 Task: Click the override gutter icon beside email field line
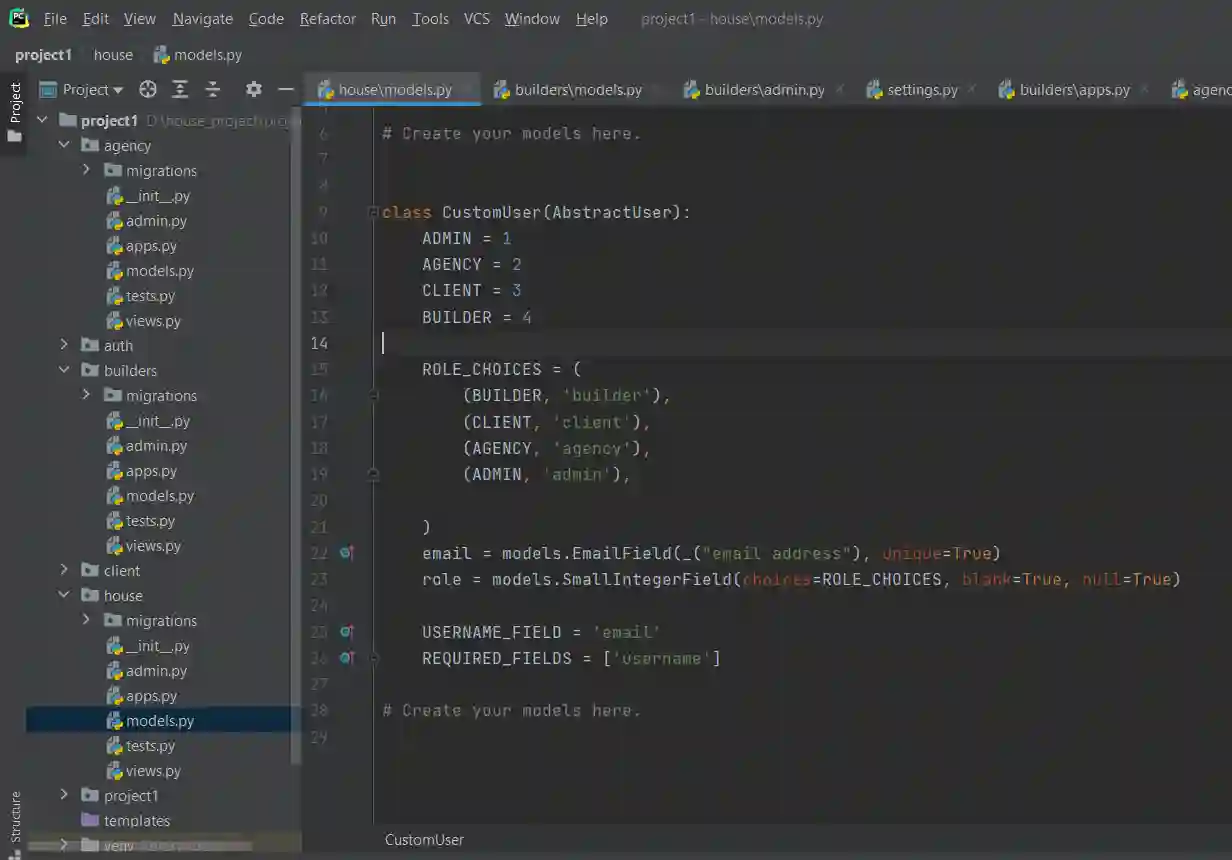pyautogui.click(x=346, y=552)
